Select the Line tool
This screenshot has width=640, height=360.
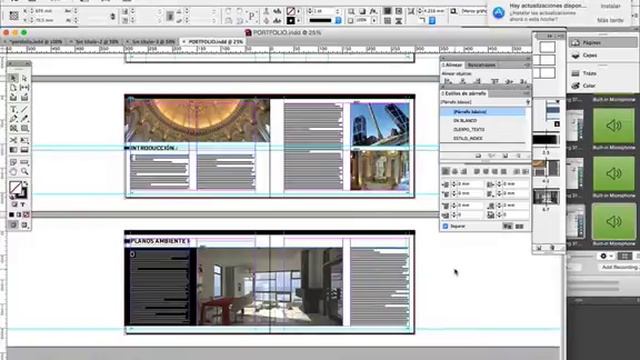[x=24, y=109]
